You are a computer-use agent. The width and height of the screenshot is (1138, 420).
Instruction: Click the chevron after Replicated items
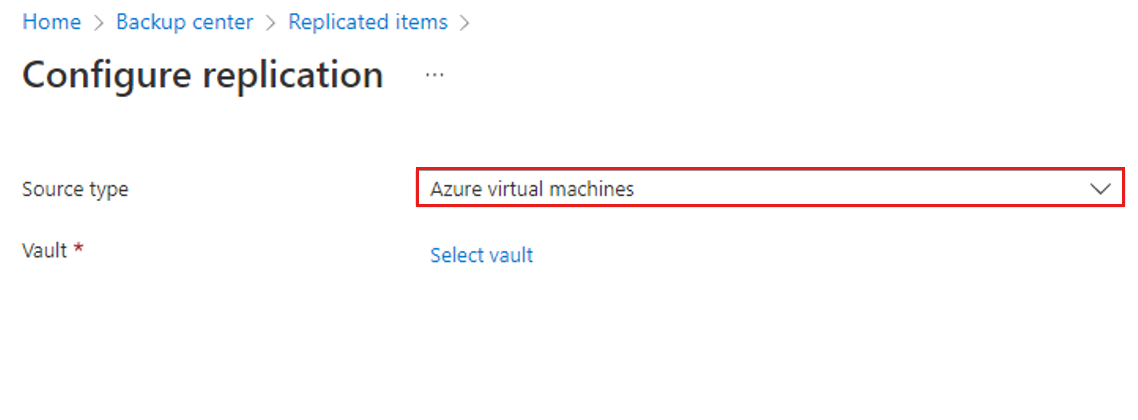click(465, 23)
